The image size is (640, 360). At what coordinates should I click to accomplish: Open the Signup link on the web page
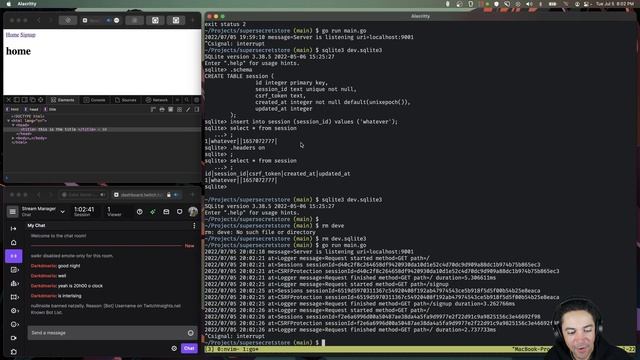click(28, 35)
